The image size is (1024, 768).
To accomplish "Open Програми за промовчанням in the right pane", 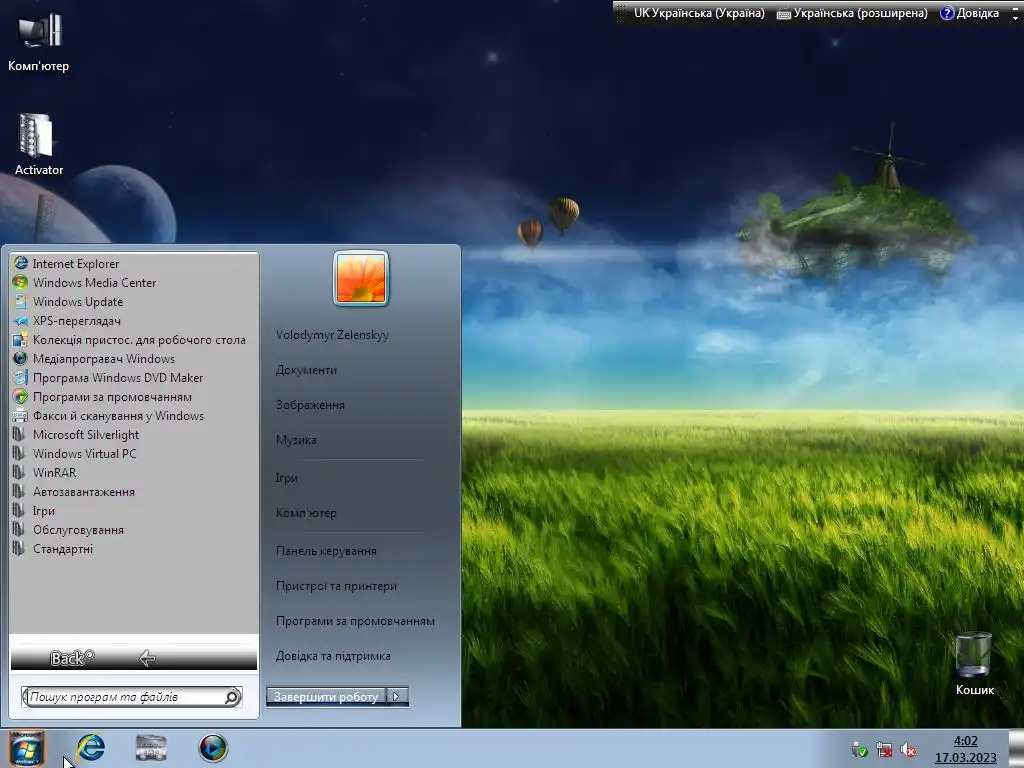I will click(355, 621).
